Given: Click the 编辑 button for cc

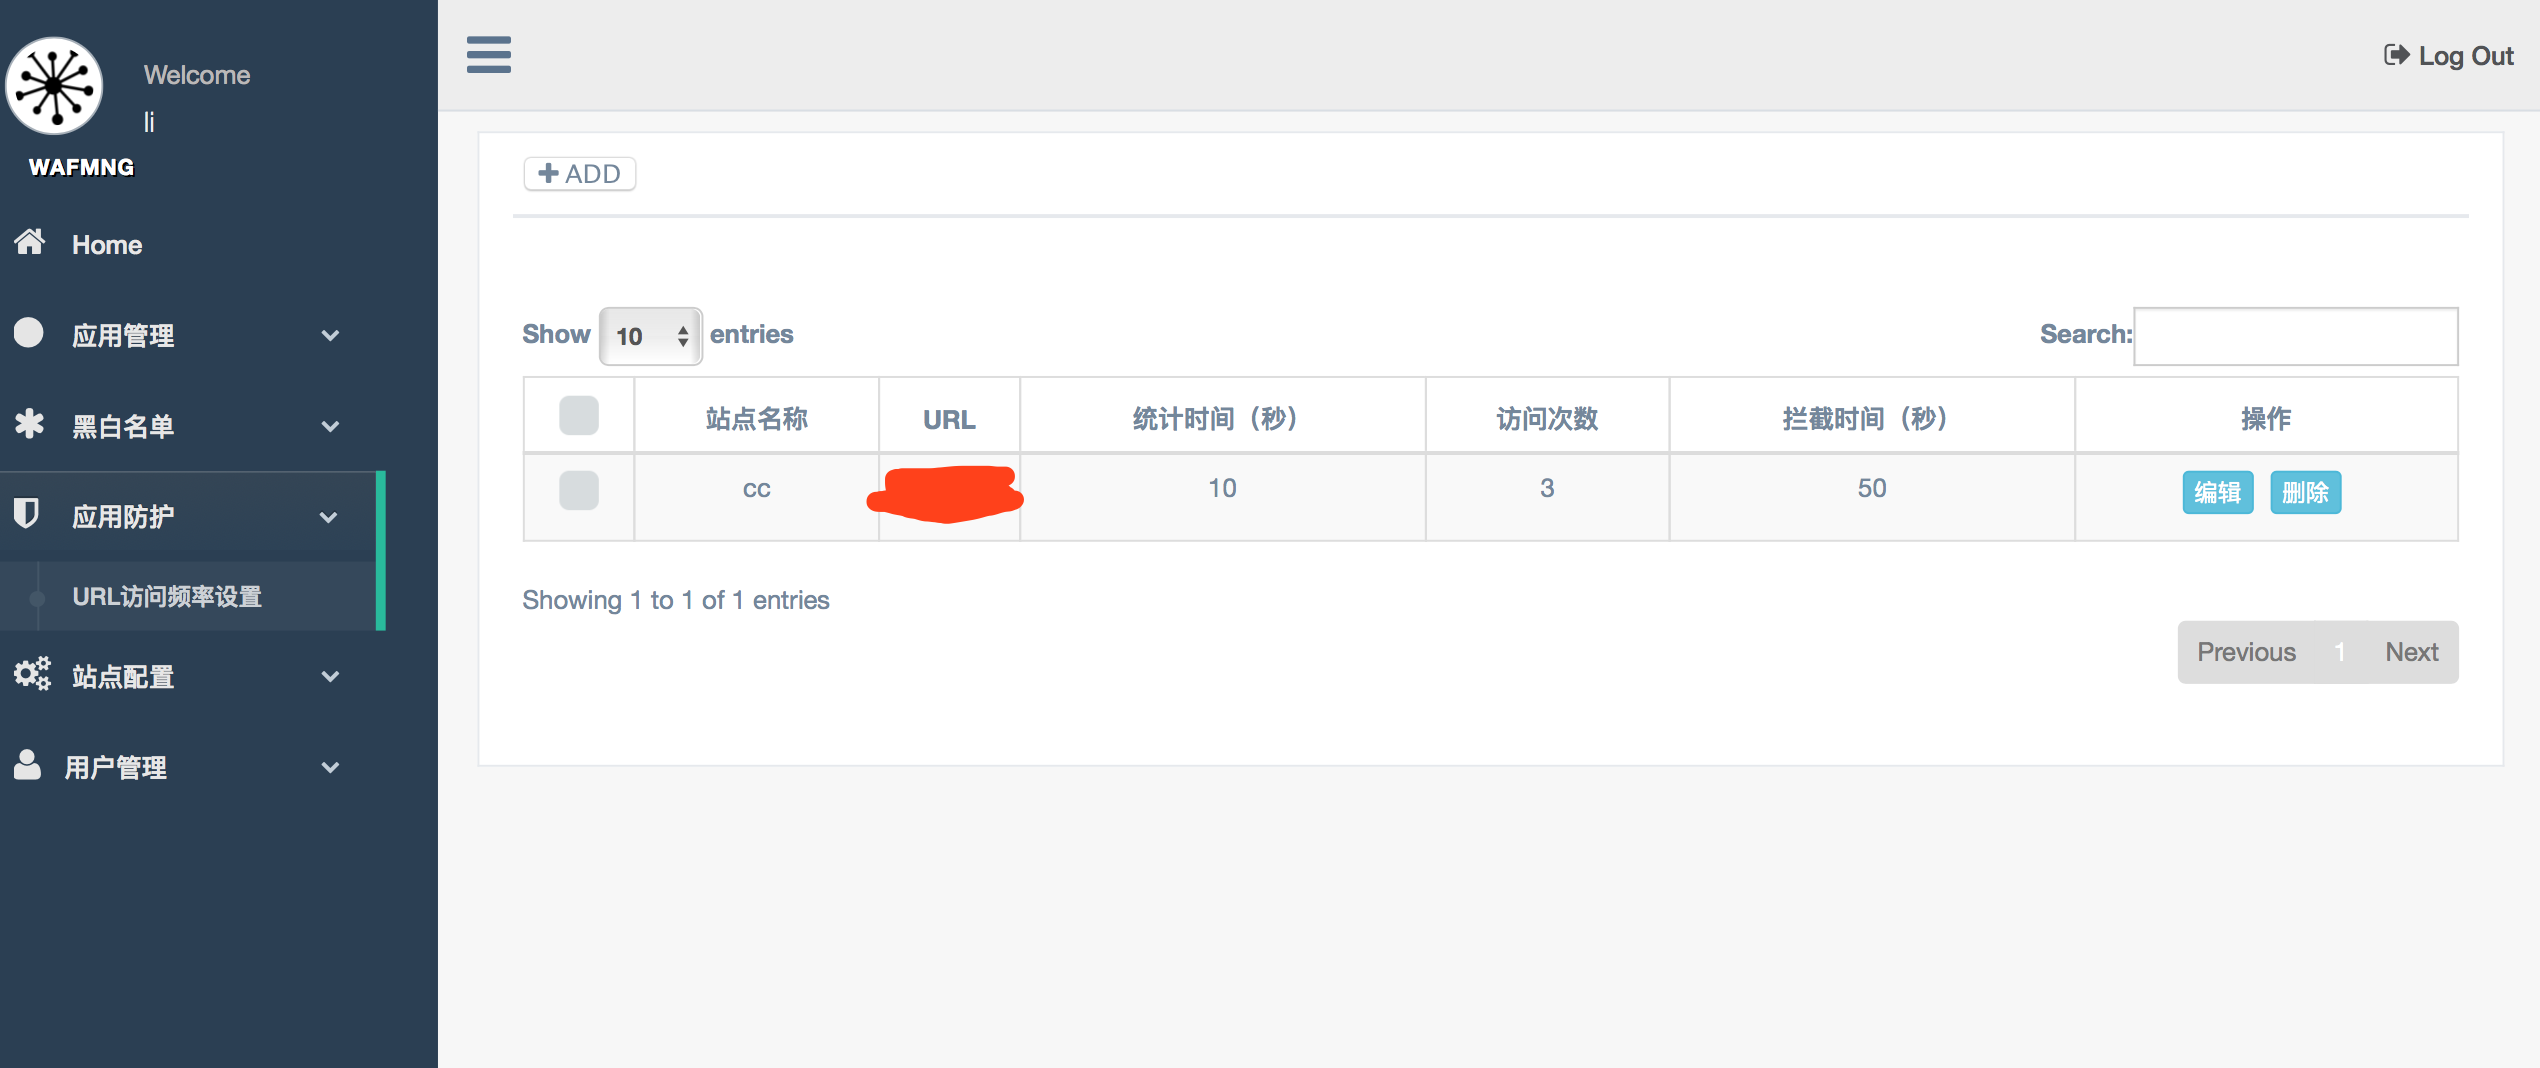Looking at the screenshot, I should click(2217, 492).
